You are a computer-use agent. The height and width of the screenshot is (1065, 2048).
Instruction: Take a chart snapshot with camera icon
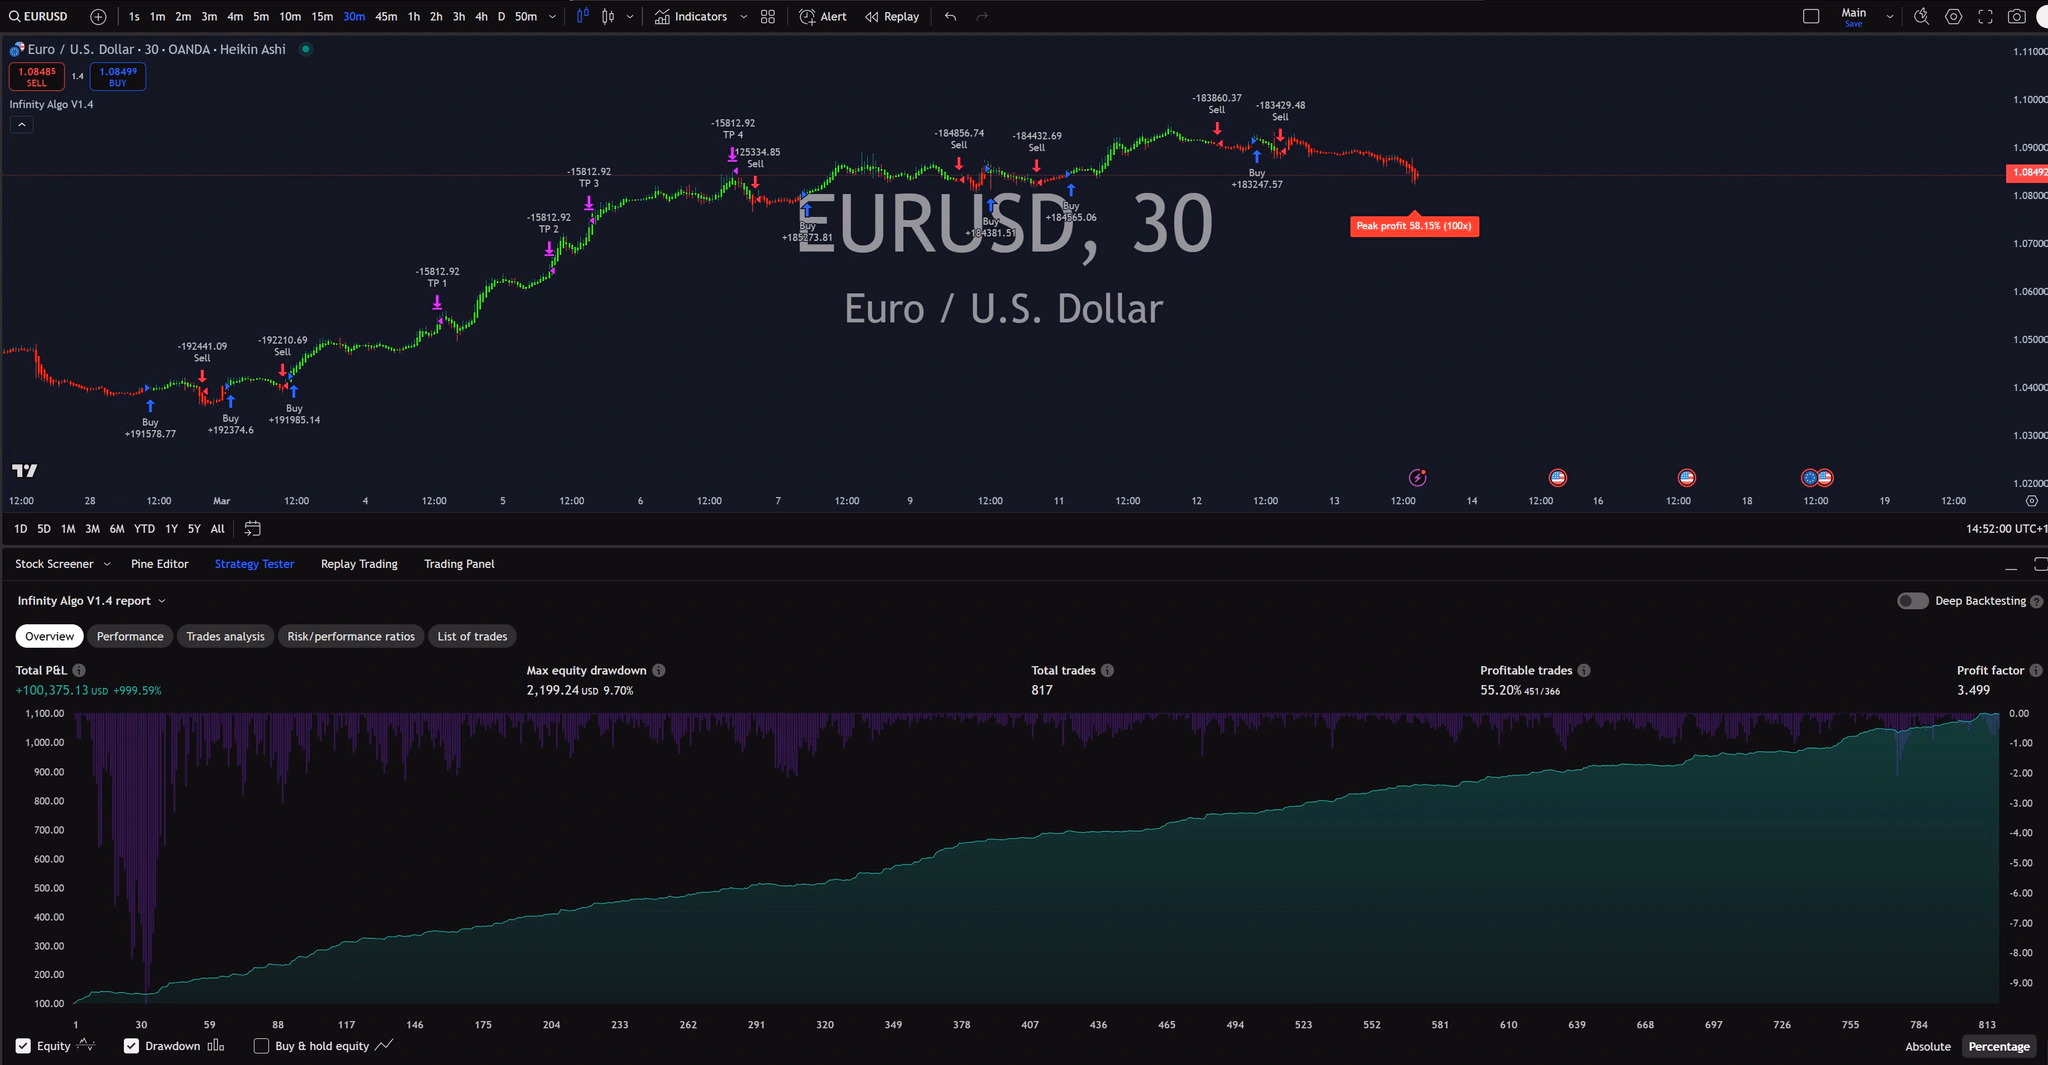(x=2016, y=17)
